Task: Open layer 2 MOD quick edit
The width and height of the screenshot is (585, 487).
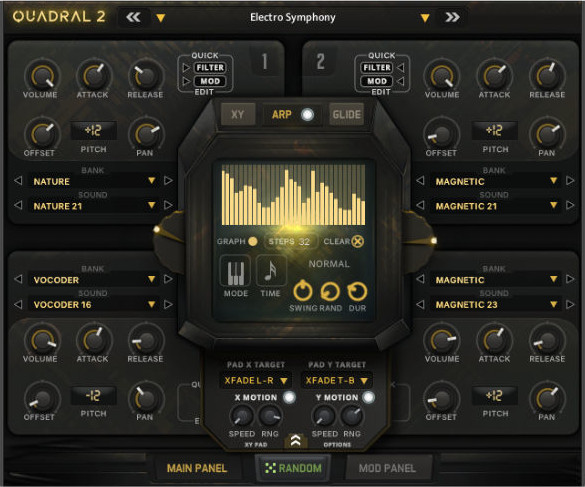Action: [x=377, y=81]
